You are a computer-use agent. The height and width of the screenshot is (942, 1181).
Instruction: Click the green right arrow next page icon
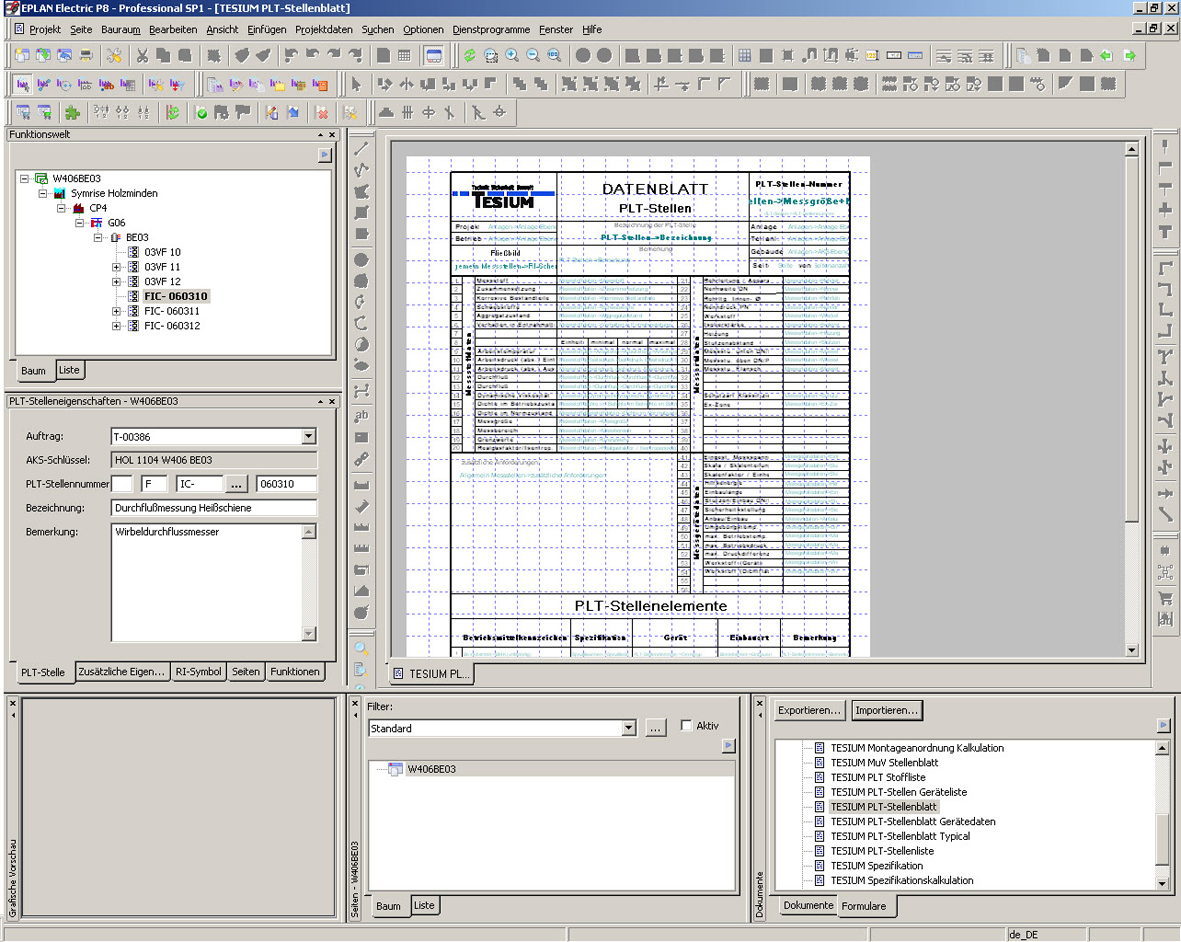tap(1129, 56)
